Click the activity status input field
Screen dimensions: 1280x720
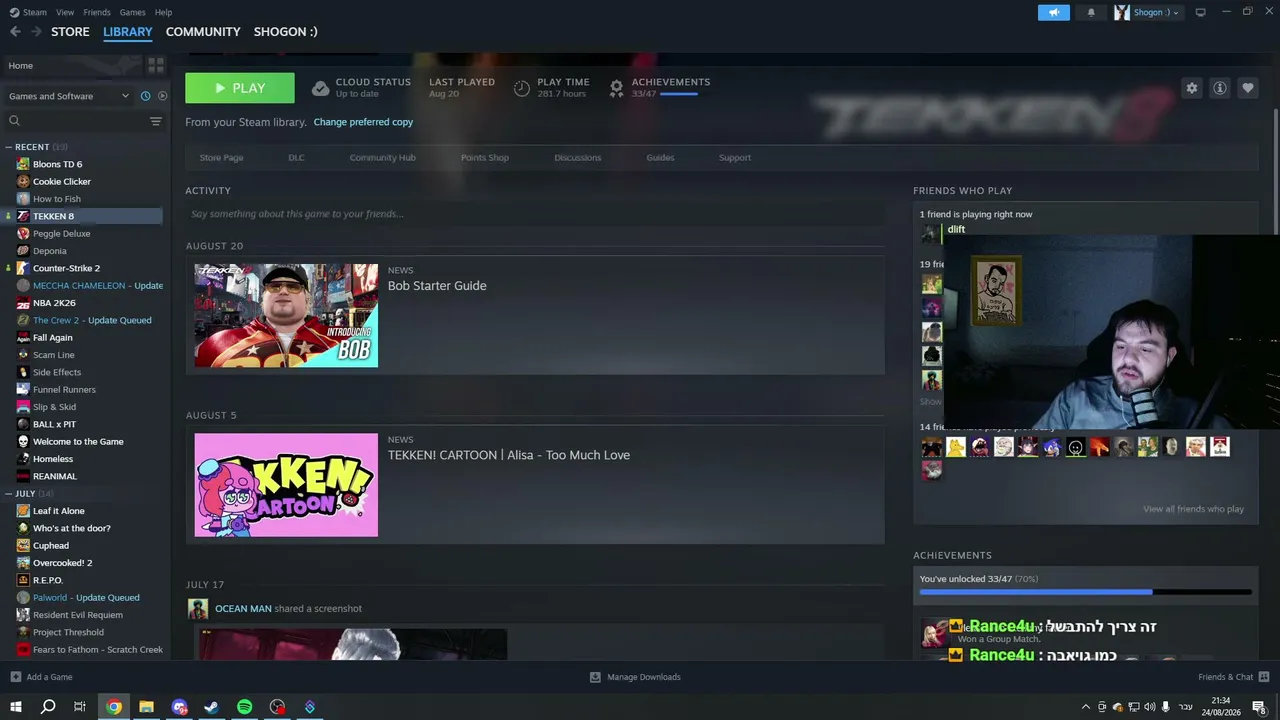[535, 214]
